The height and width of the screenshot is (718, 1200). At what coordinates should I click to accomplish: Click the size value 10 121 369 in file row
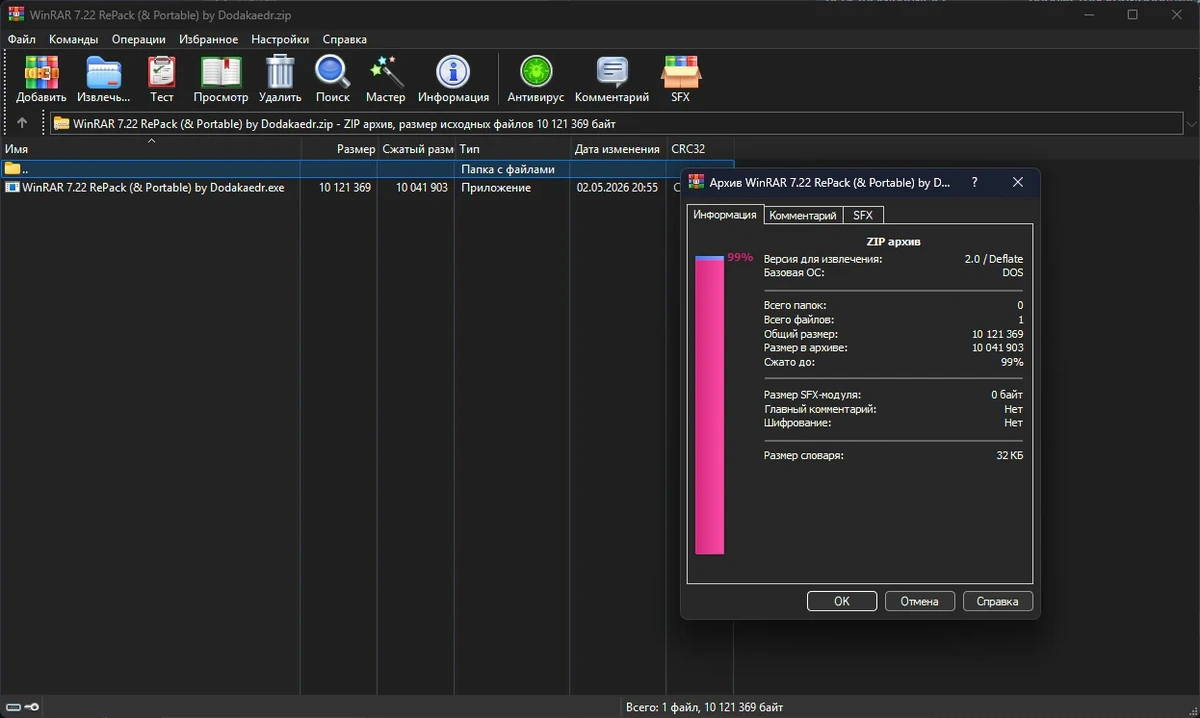[x=345, y=187]
